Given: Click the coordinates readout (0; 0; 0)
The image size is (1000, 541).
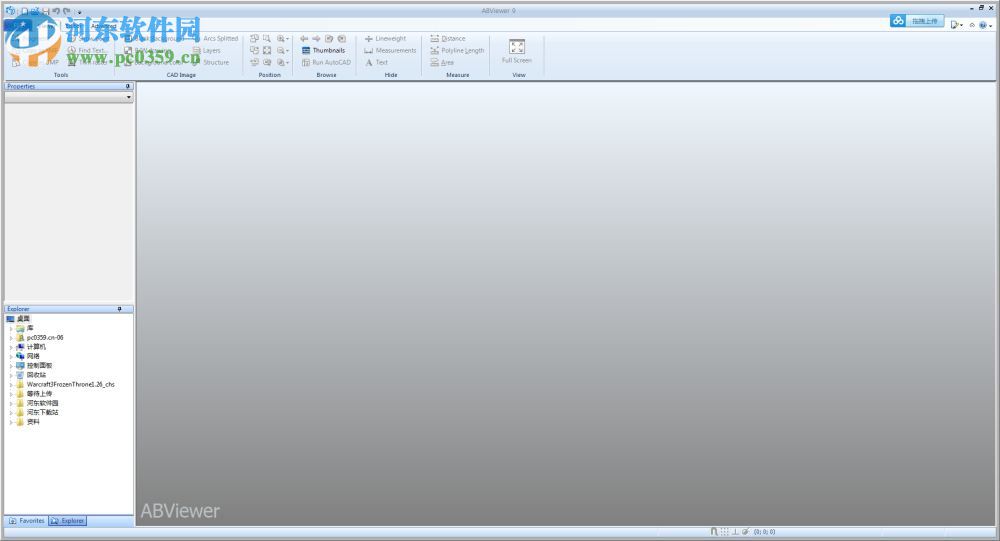Looking at the screenshot, I should point(764,531).
